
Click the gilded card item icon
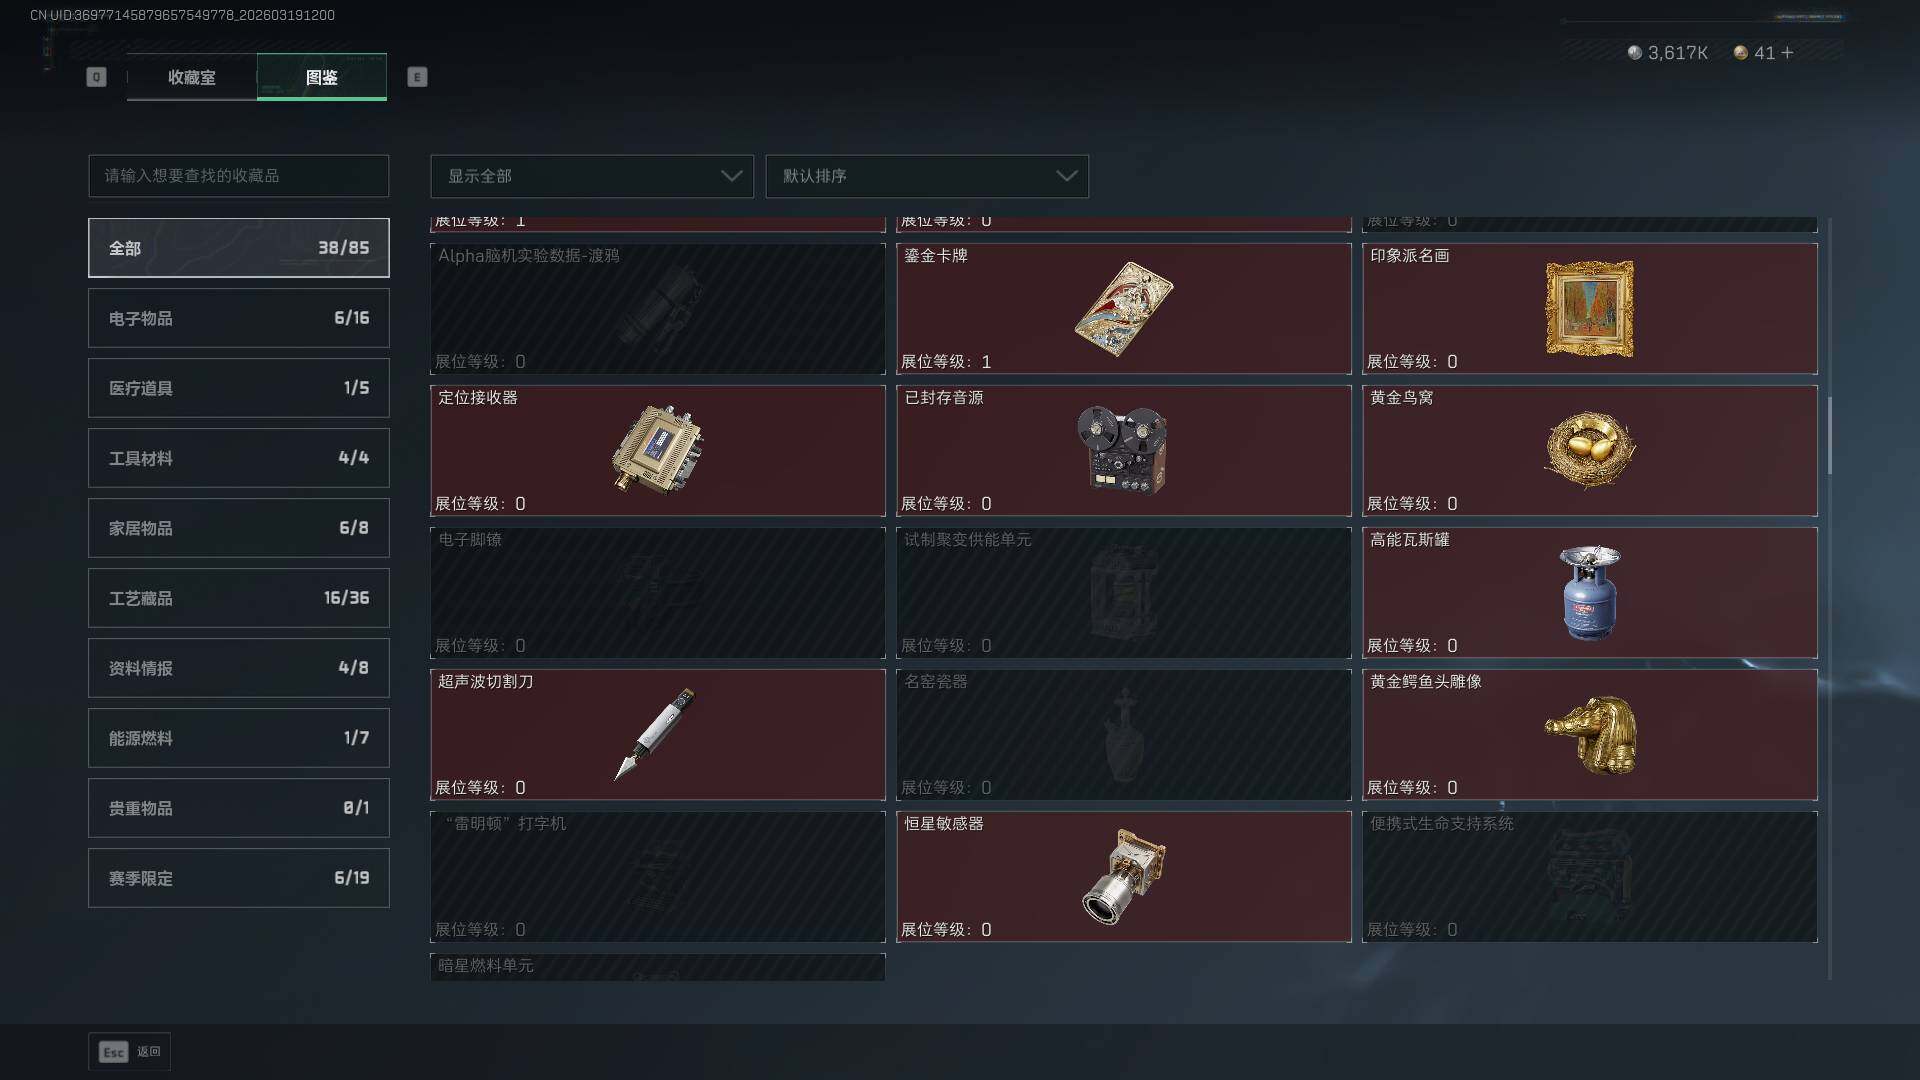(x=1123, y=309)
